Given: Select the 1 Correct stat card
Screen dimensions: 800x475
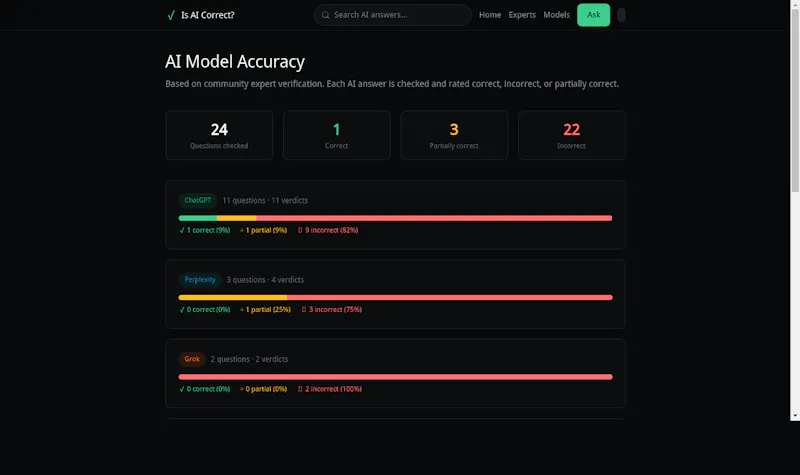Looking at the screenshot, I should pyautogui.click(x=337, y=135).
